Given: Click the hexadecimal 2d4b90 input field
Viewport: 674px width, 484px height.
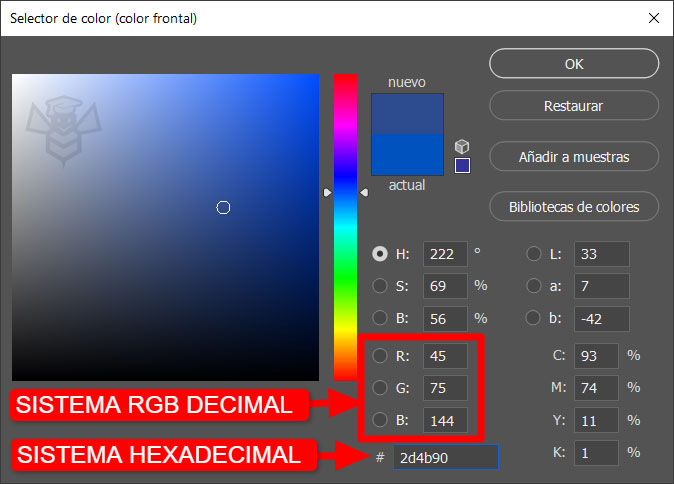Looking at the screenshot, I should (x=445, y=456).
